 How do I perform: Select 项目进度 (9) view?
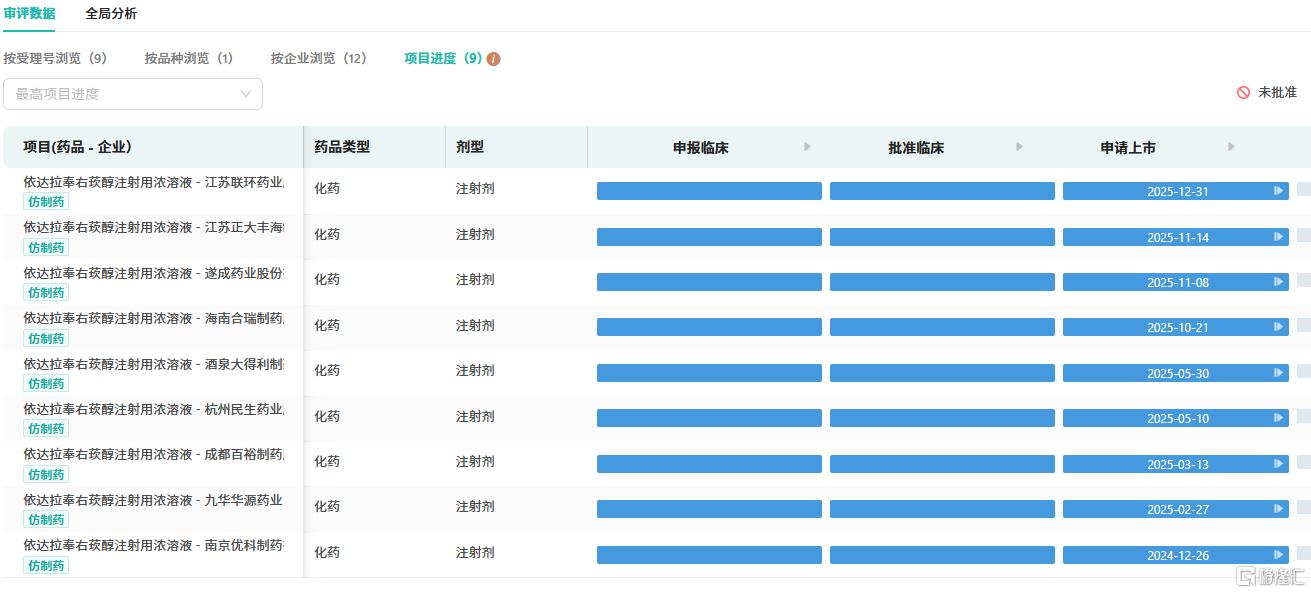coord(443,58)
